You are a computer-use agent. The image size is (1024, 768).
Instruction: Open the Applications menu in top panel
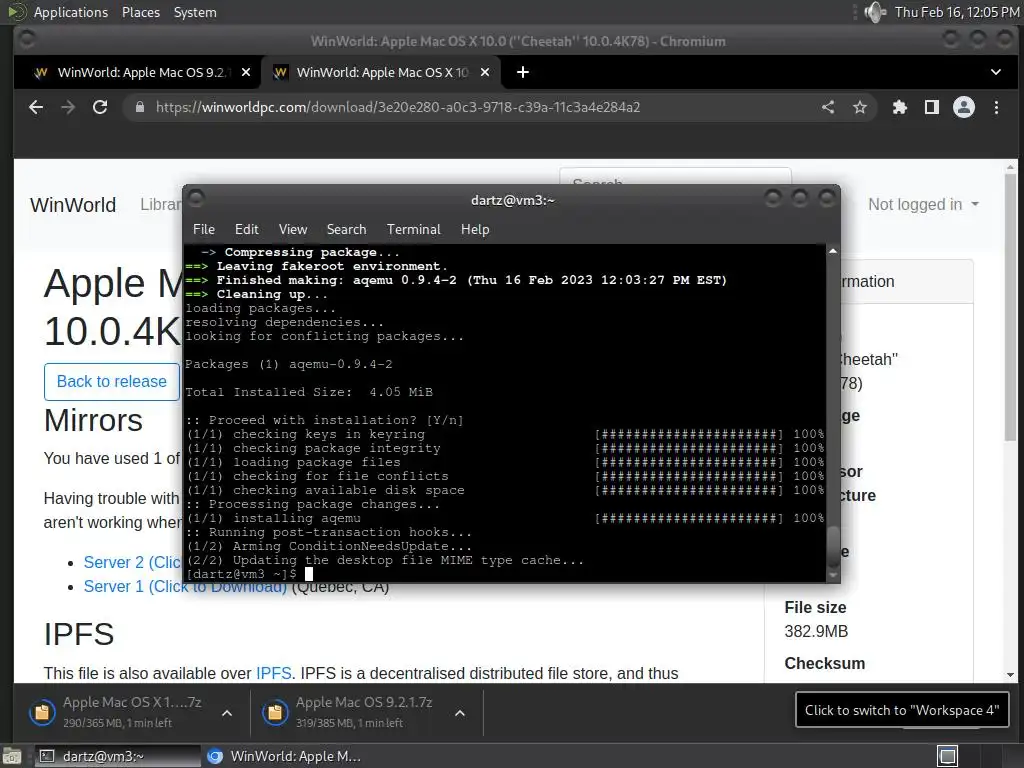click(71, 12)
